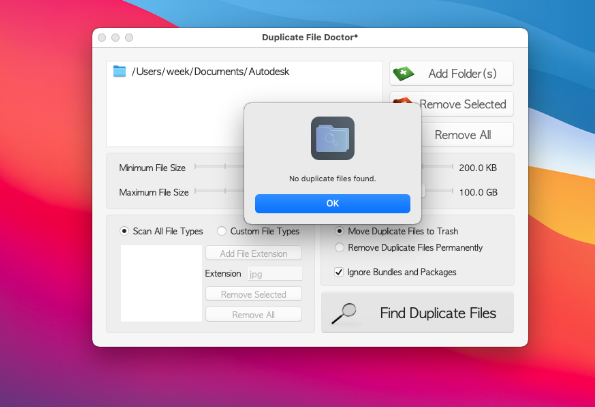Select the blue folder icon for Autodesk
Screen dimensions: 595x407
click(120, 71)
